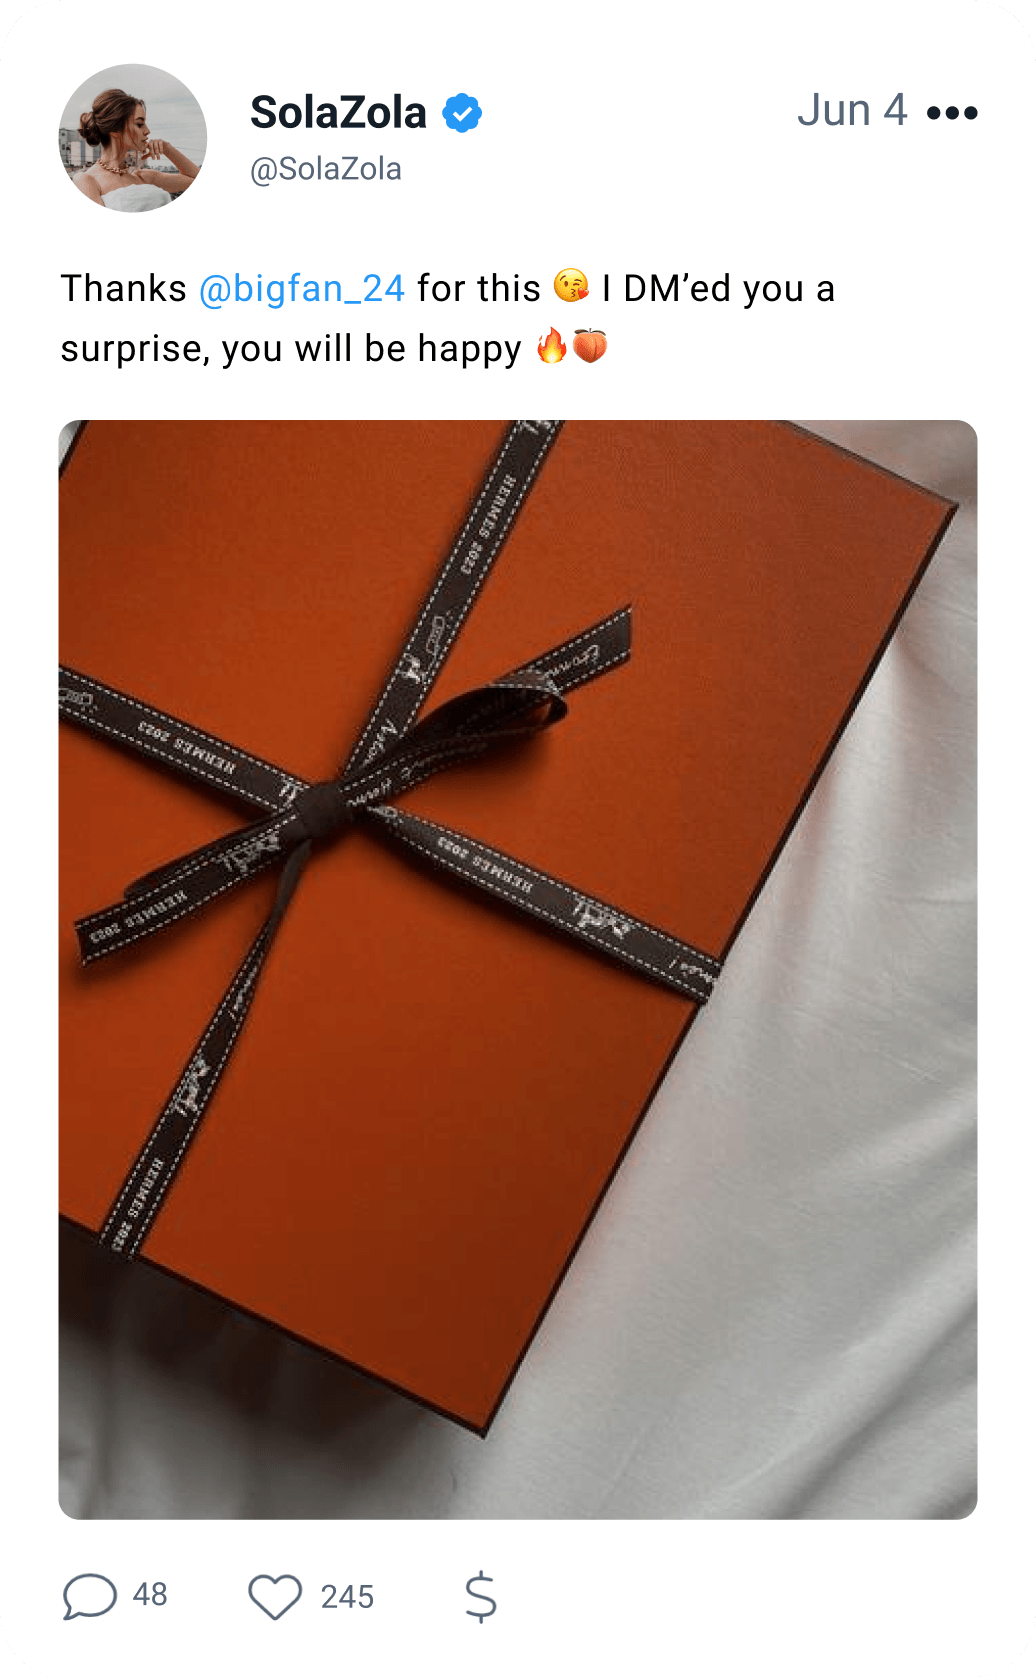Click the 48 comments count
Screen dimensions: 1036x1678
[x=150, y=1595]
